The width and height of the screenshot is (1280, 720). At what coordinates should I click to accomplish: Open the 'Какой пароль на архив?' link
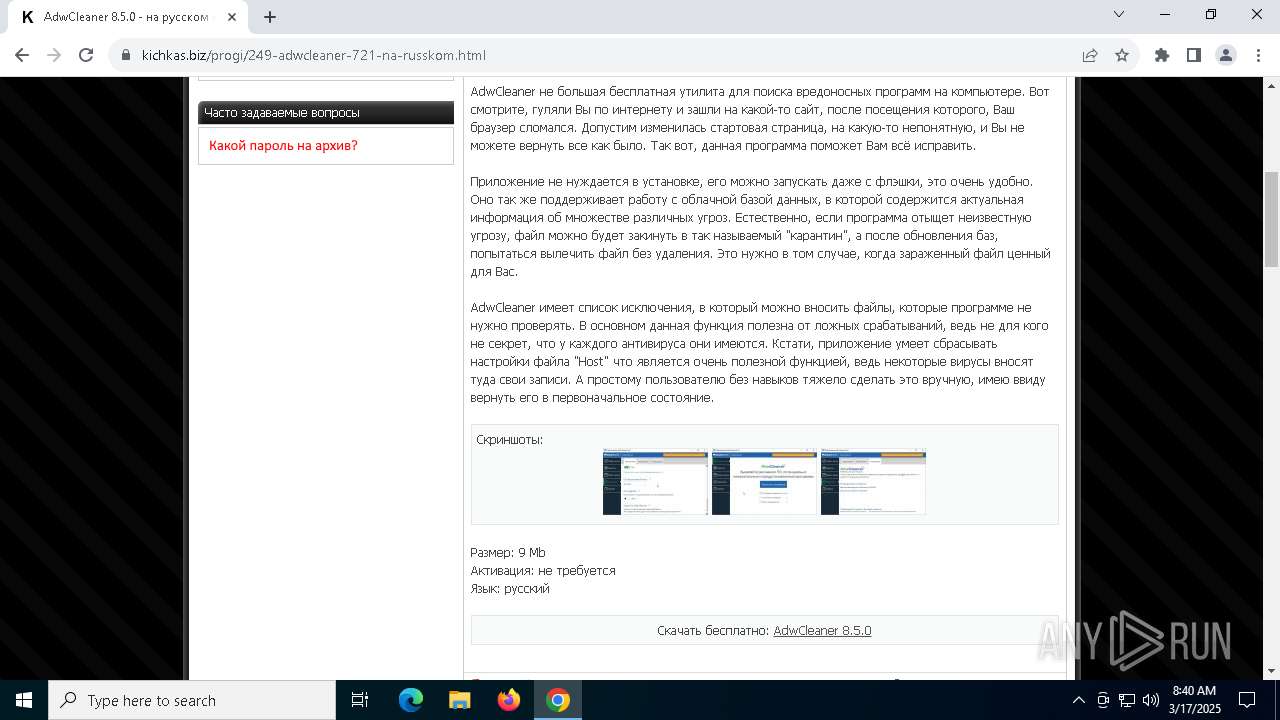click(x=283, y=145)
